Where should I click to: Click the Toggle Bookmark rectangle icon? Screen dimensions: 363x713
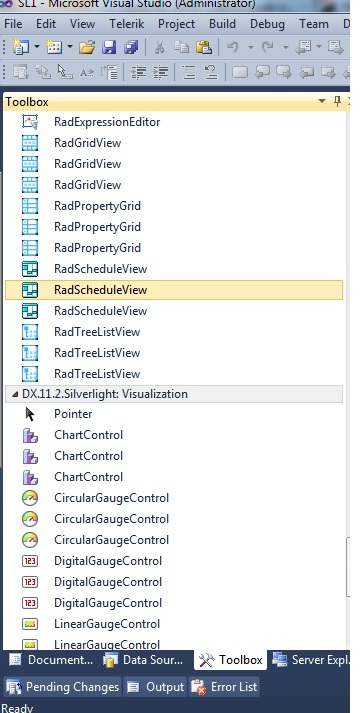click(240, 72)
